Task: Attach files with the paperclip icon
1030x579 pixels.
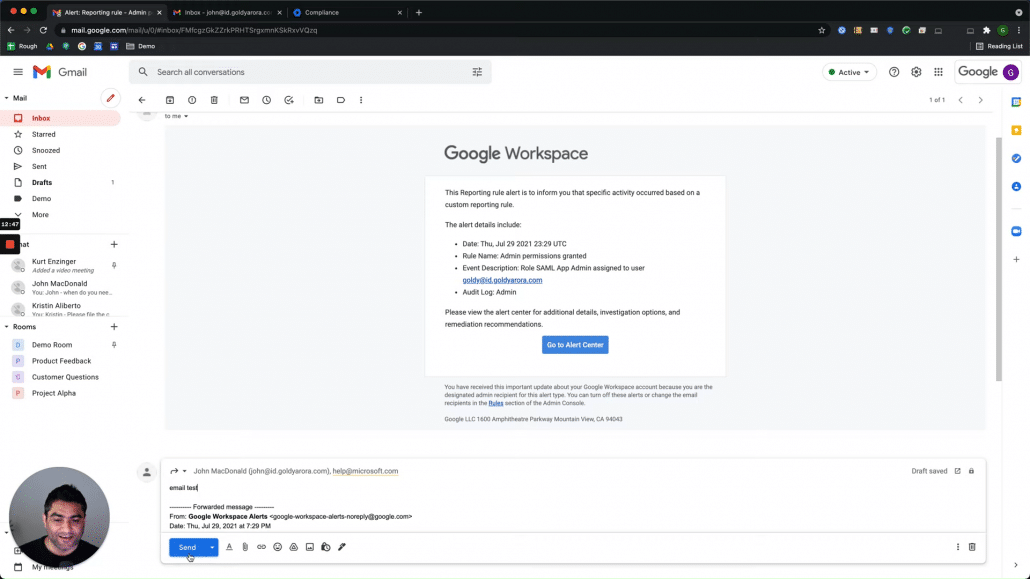Action: (x=245, y=547)
